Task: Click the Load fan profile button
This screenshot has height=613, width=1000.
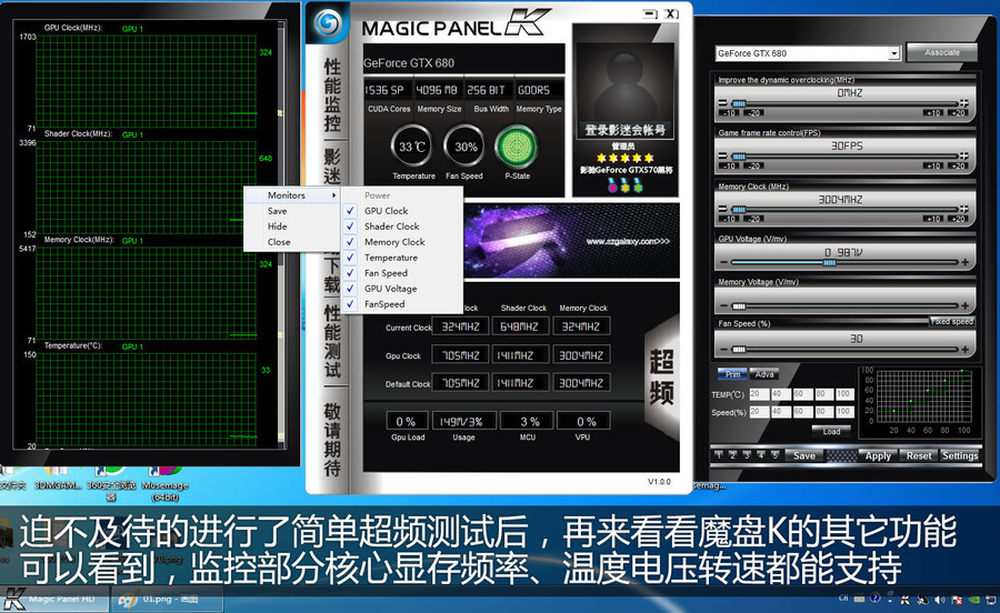Action: (x=831, y=431)
